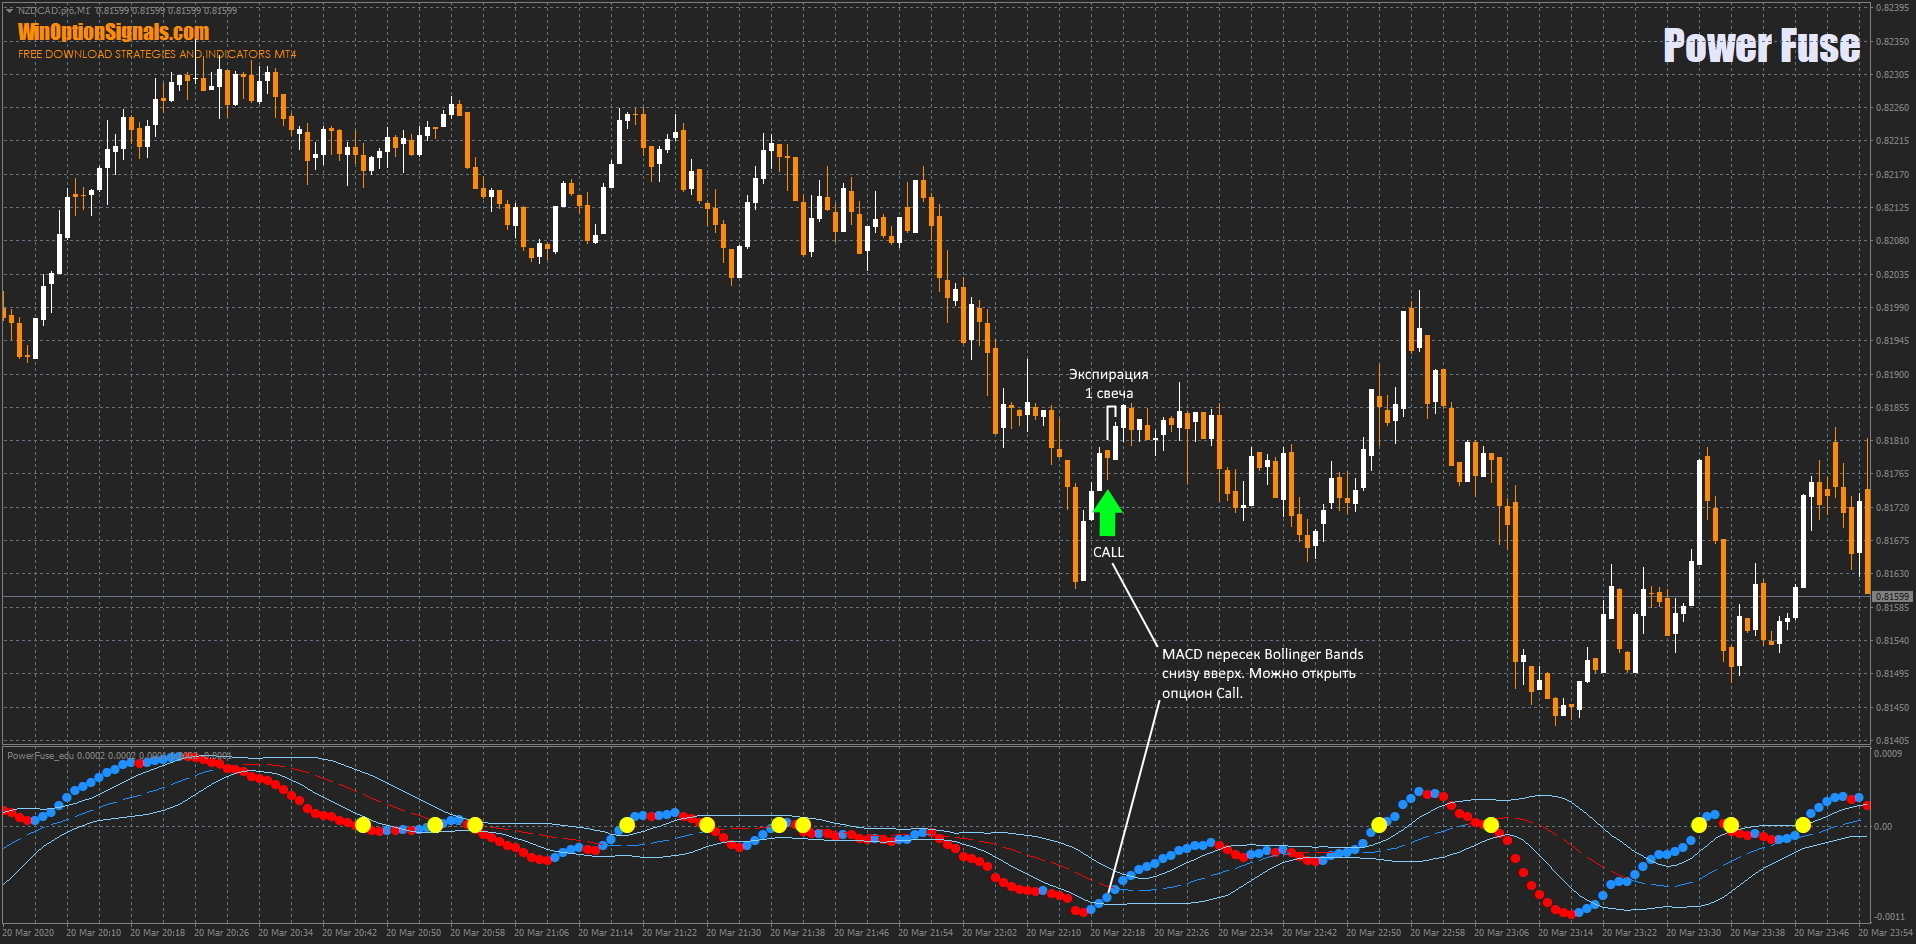
Task: Click the green CALL arrow signal
Action: point(1107,513)
